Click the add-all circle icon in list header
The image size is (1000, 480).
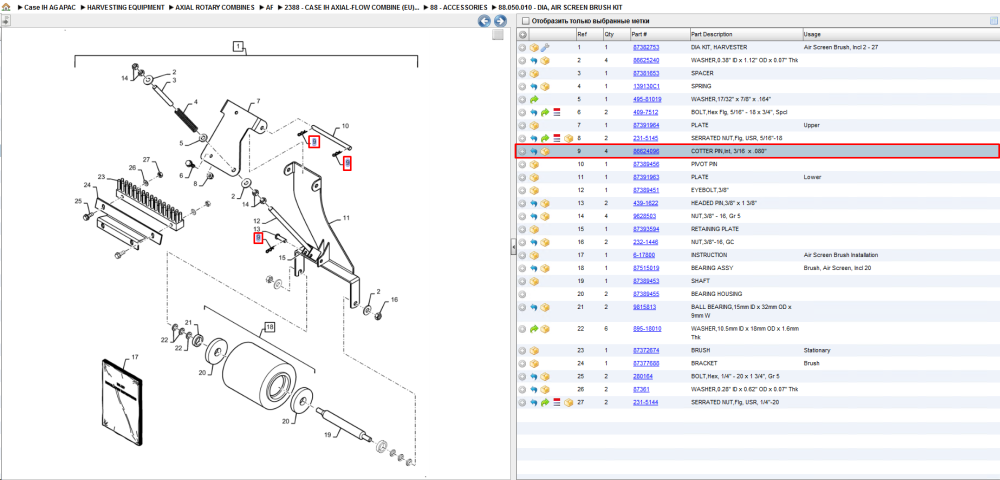(522, 34)
